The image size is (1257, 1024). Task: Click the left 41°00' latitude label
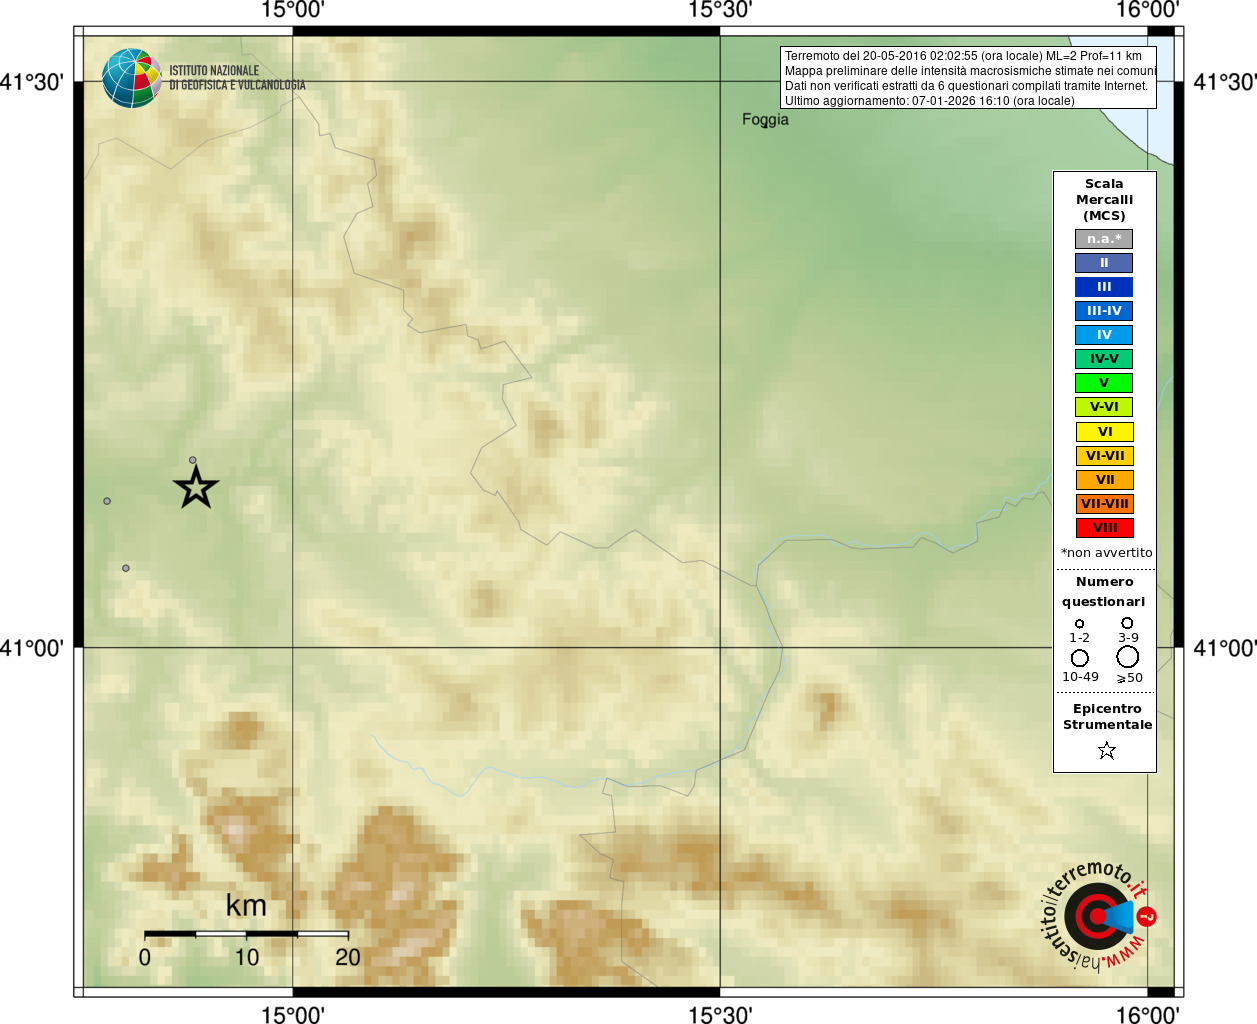coord(32,648)
